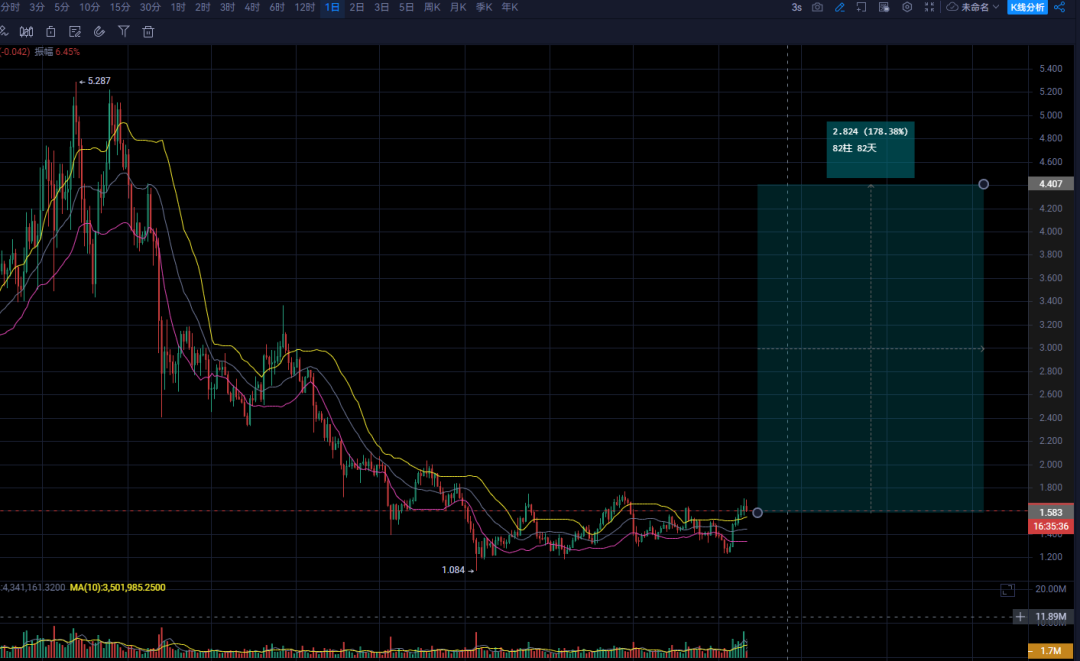
Task: Switch to the 12时 timeframe
Action: pos(304,8)
